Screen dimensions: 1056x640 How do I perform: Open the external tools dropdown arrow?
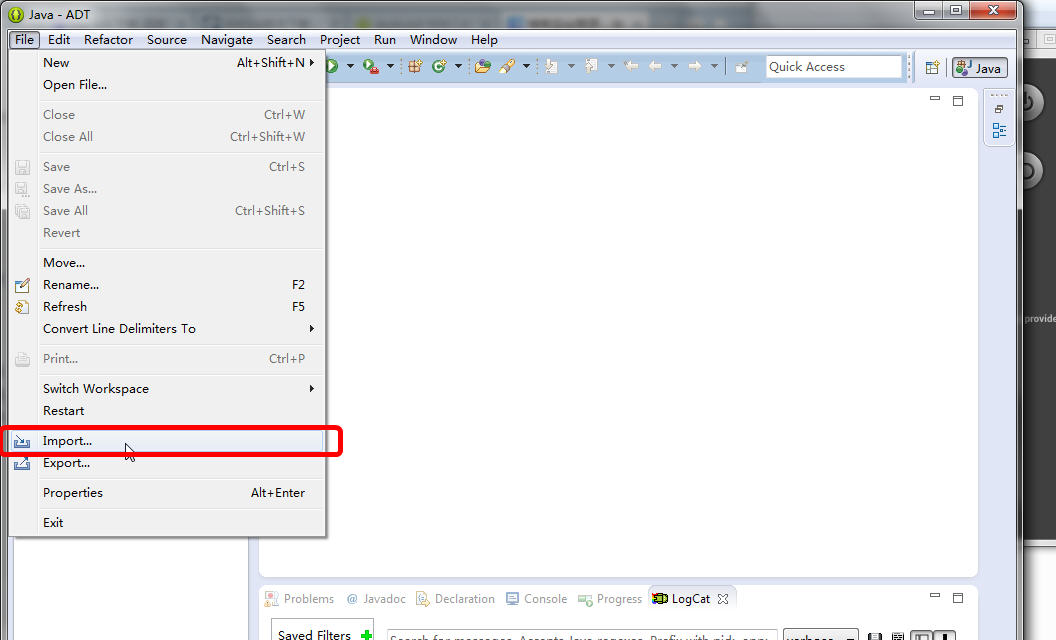tap(390, 66)
